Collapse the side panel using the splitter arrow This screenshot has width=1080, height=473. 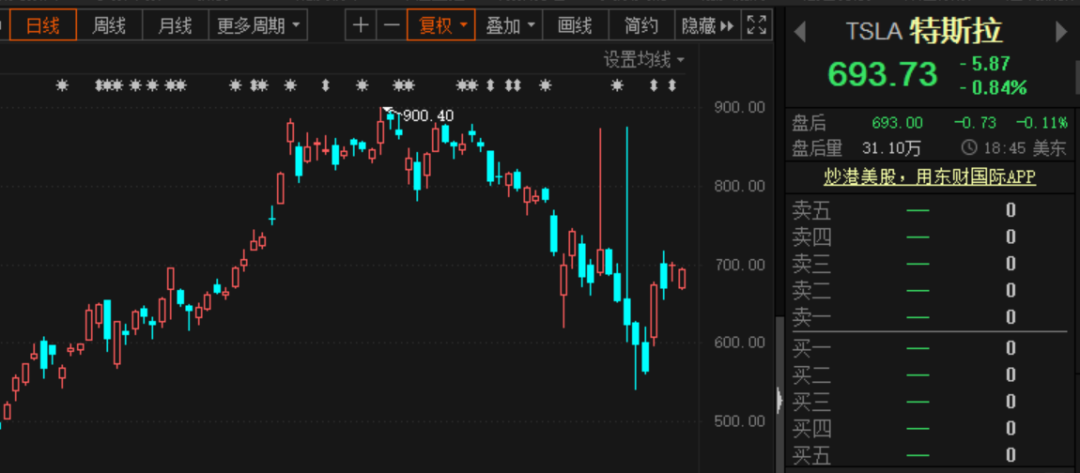pyautogui.click(x=780, y=399)
